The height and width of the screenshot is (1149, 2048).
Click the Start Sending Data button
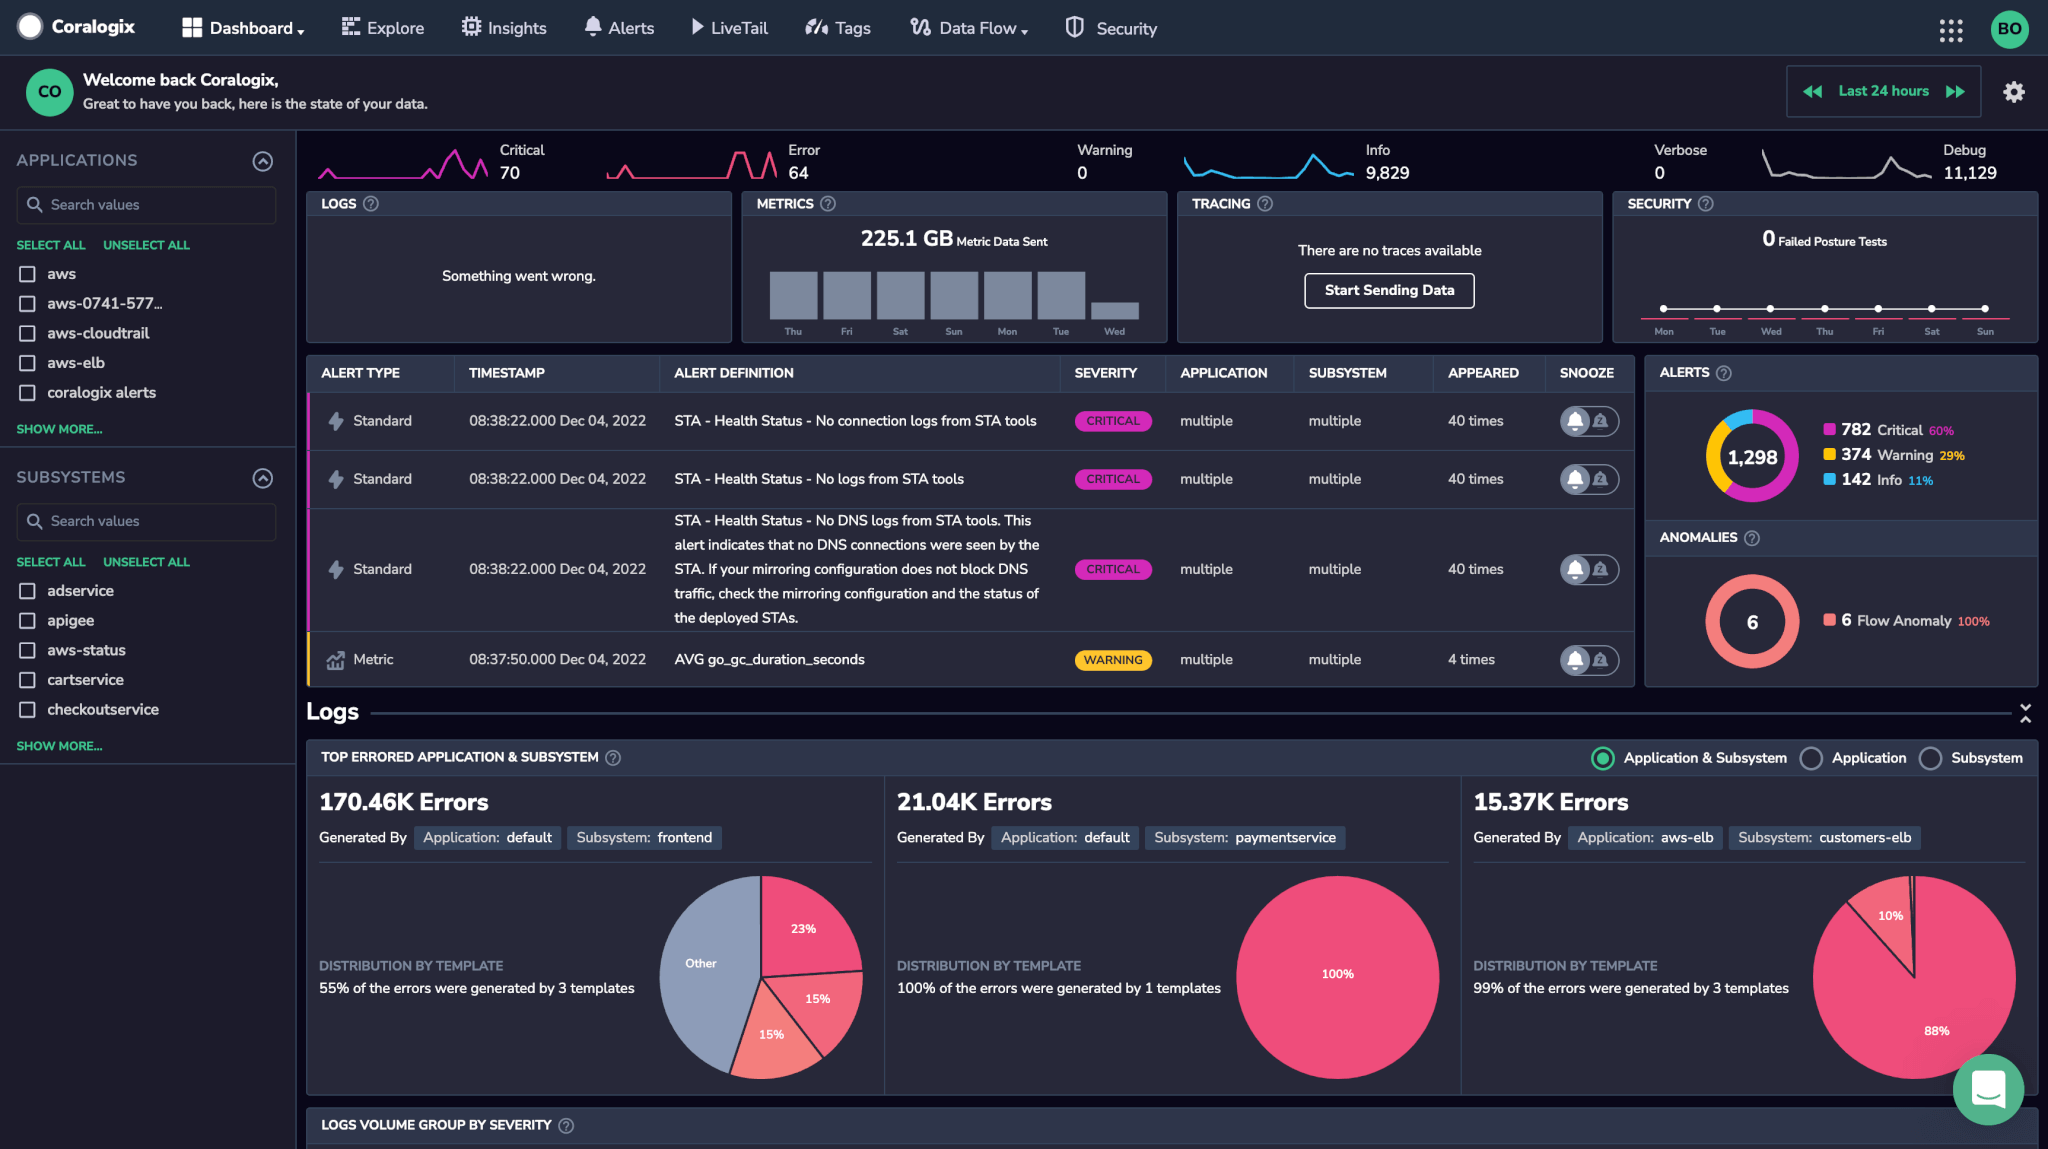[1389, 291]
